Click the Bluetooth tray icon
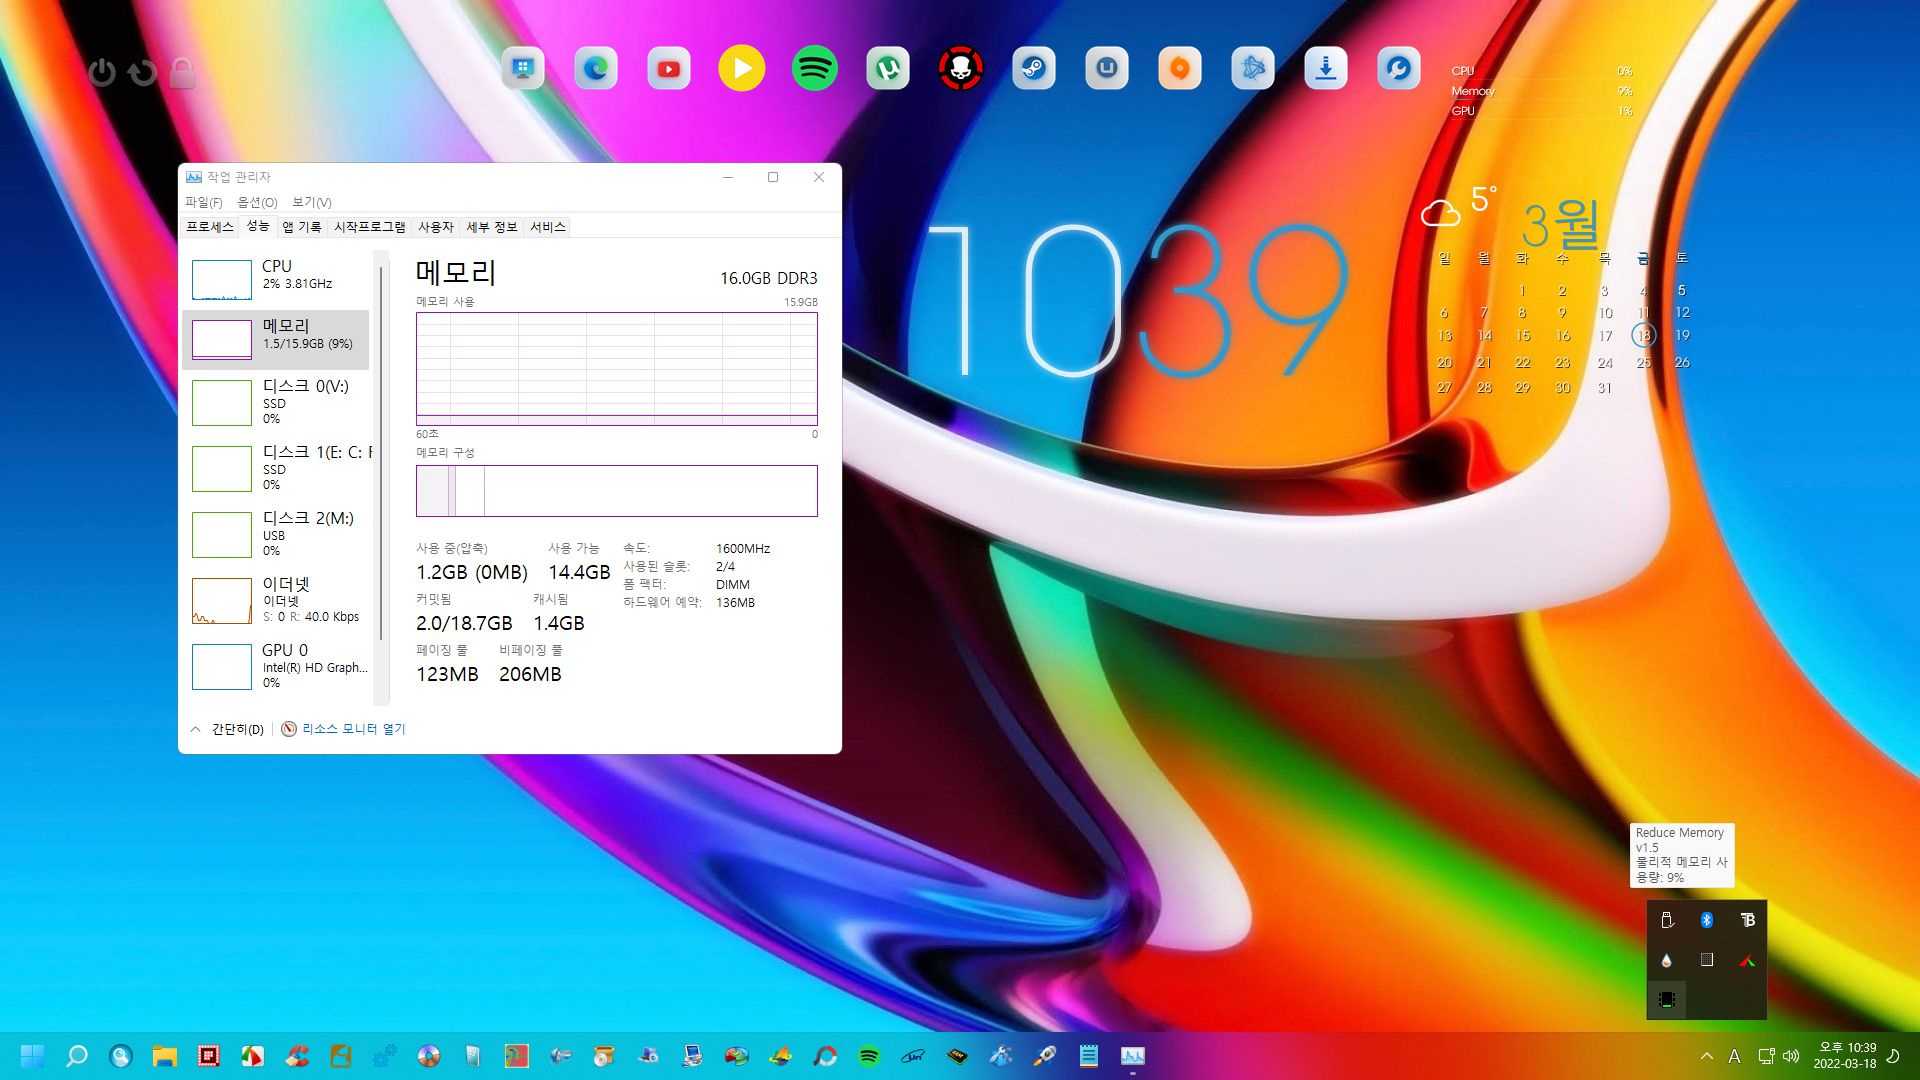Viewport: 1920px width, 1080px height. 1707,920
